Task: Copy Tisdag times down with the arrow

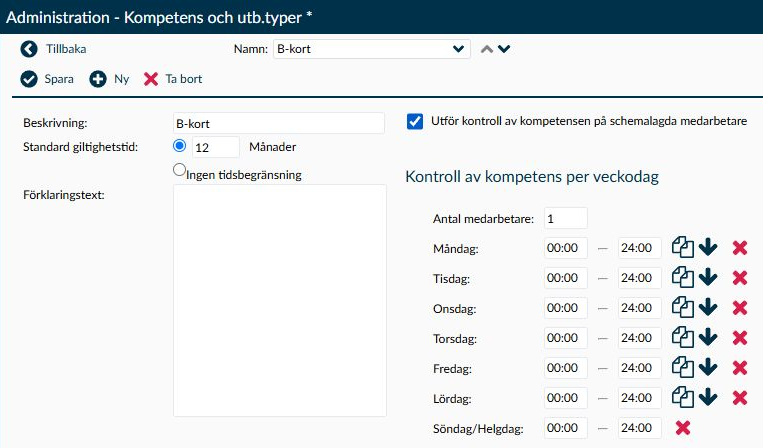Action: [x=708, y=278]
